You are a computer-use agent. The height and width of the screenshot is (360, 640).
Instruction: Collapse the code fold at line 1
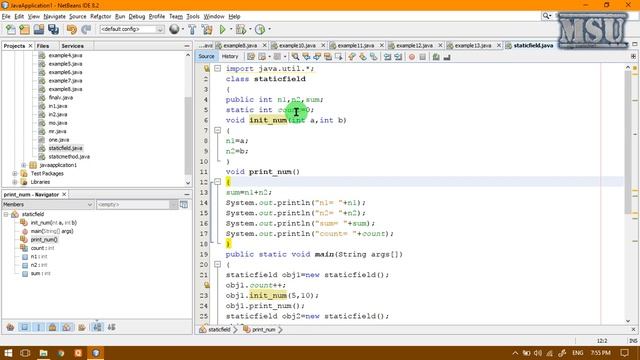[218, 69]
